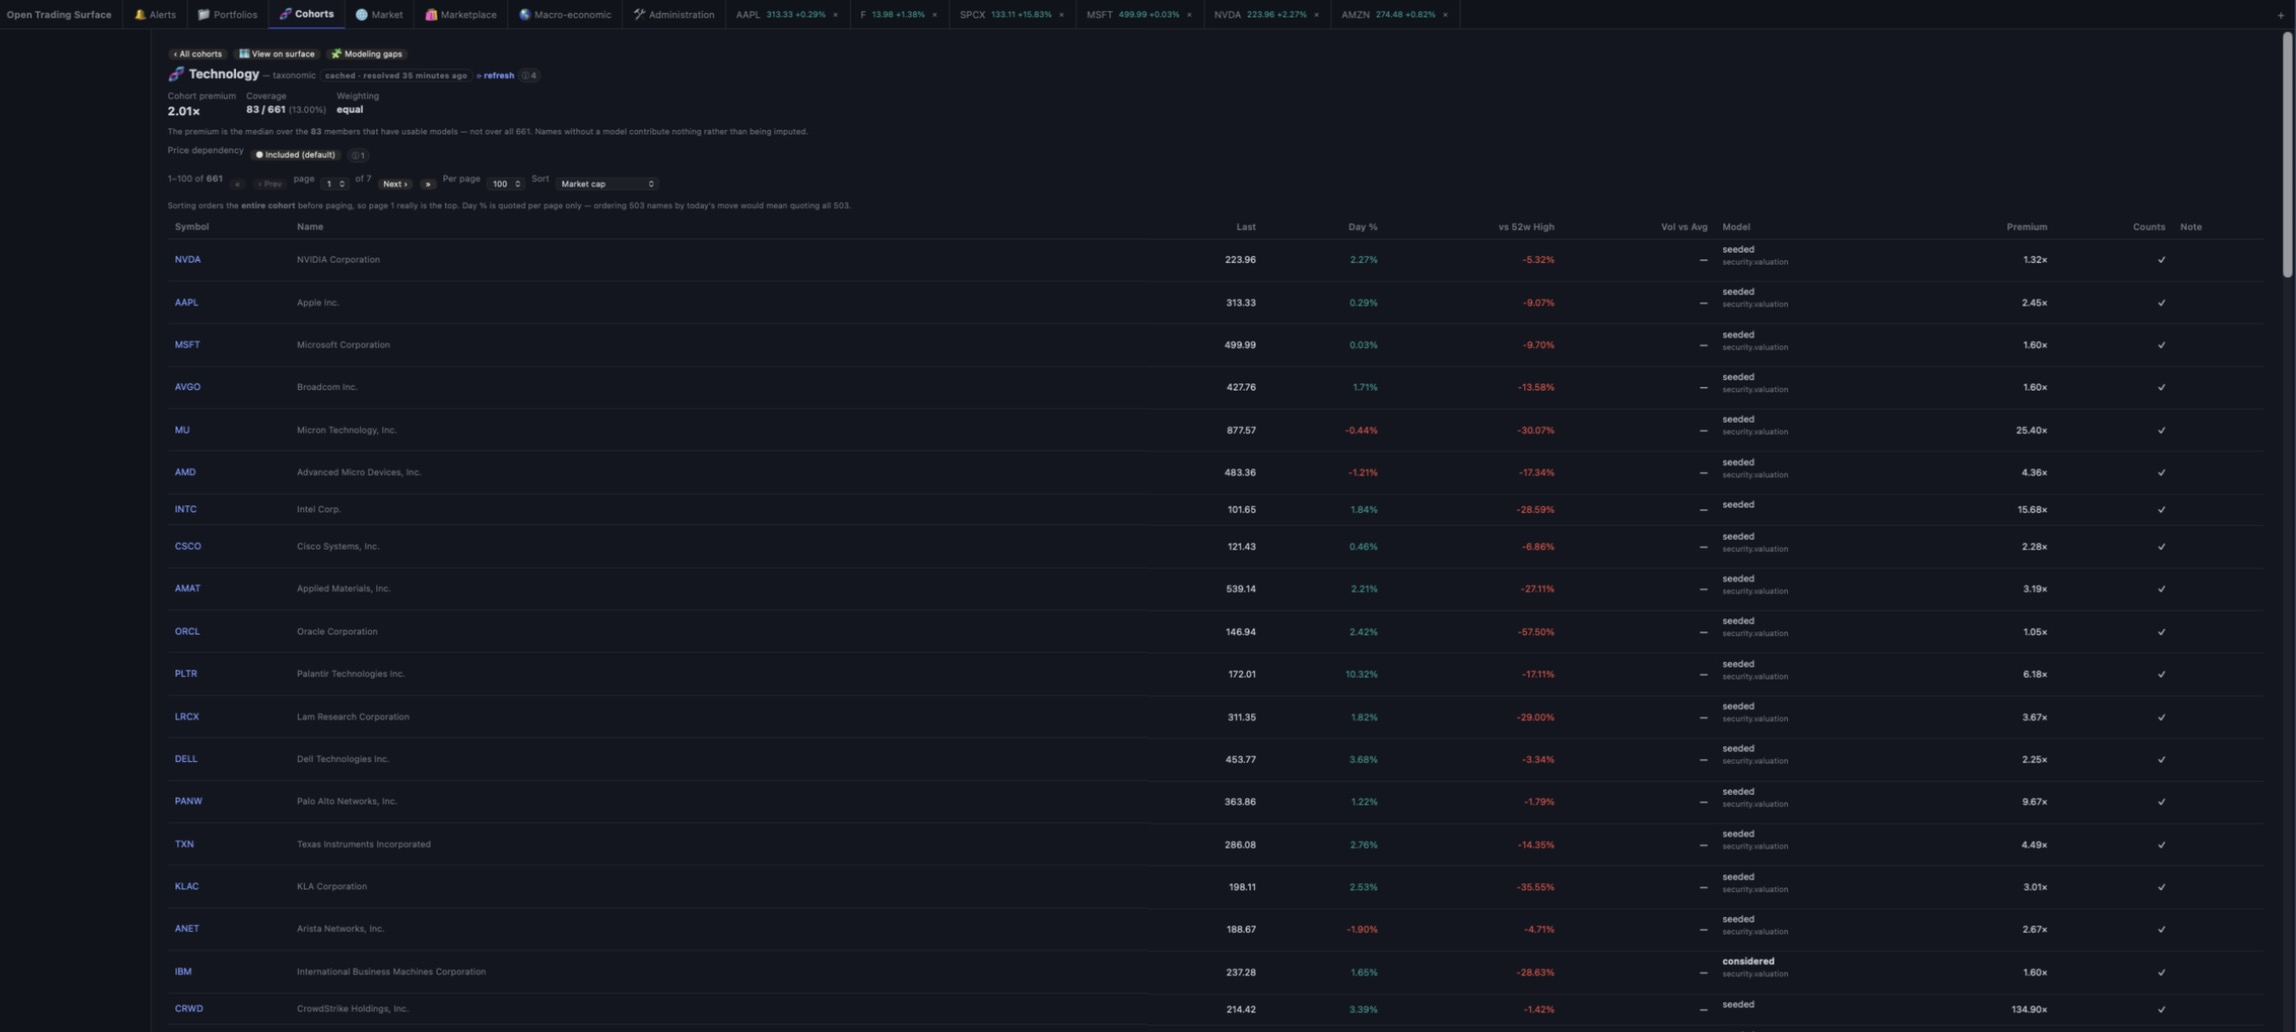Click the Day % column header

pos(1362,227)
